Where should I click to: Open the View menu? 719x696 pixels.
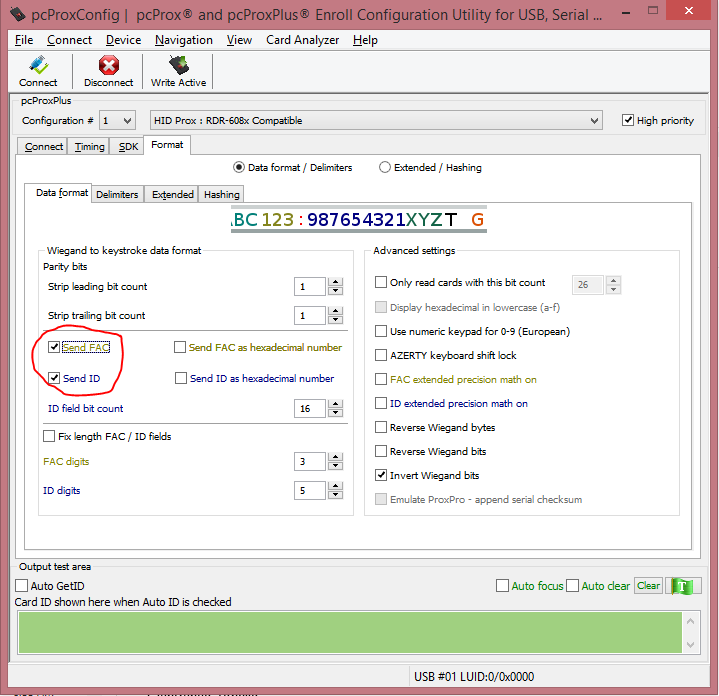tap(239, 40)
